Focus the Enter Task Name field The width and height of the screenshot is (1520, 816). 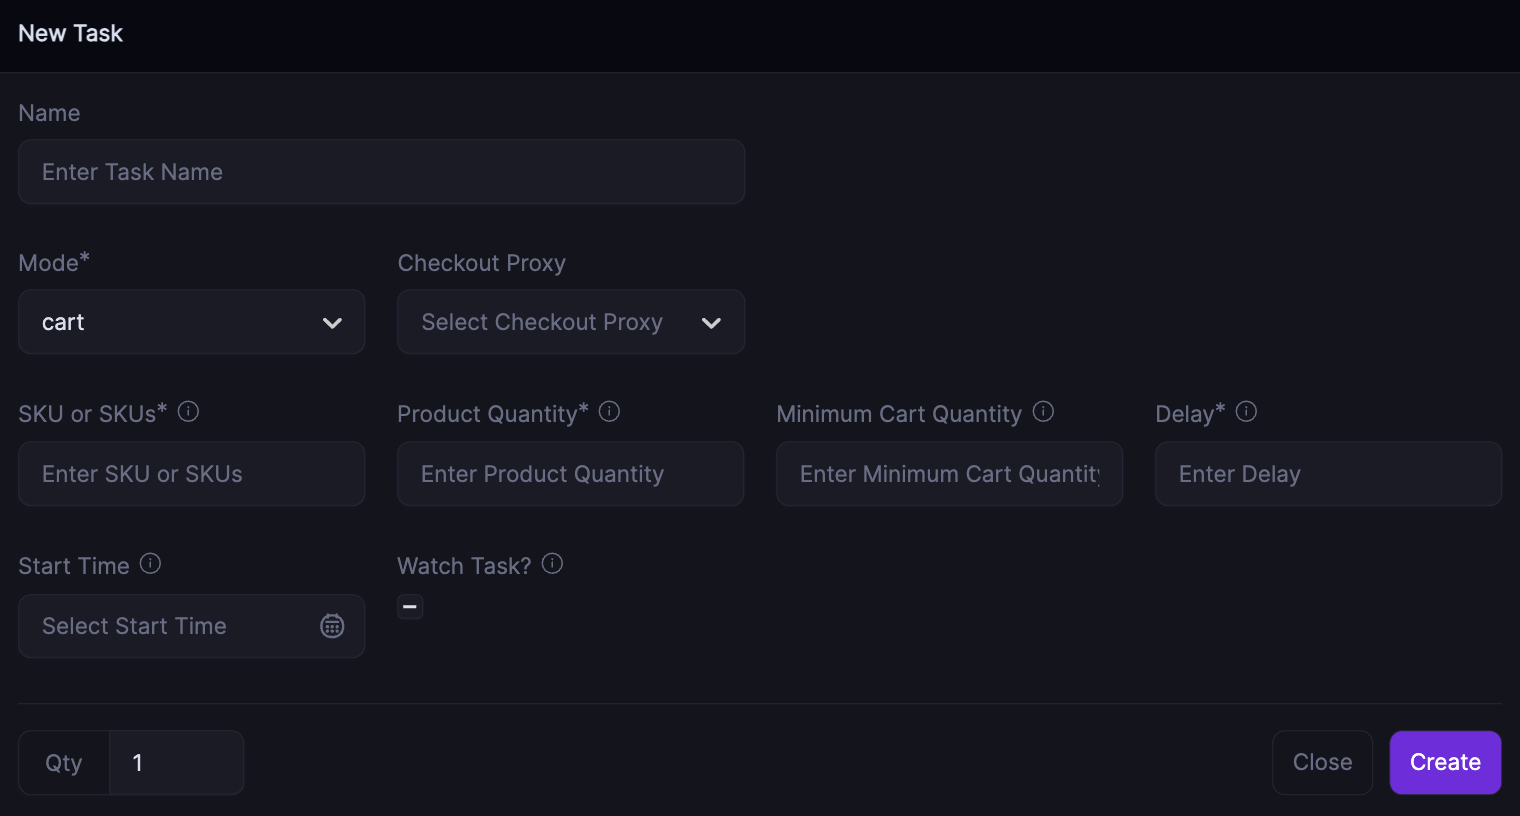click(380, 172)
